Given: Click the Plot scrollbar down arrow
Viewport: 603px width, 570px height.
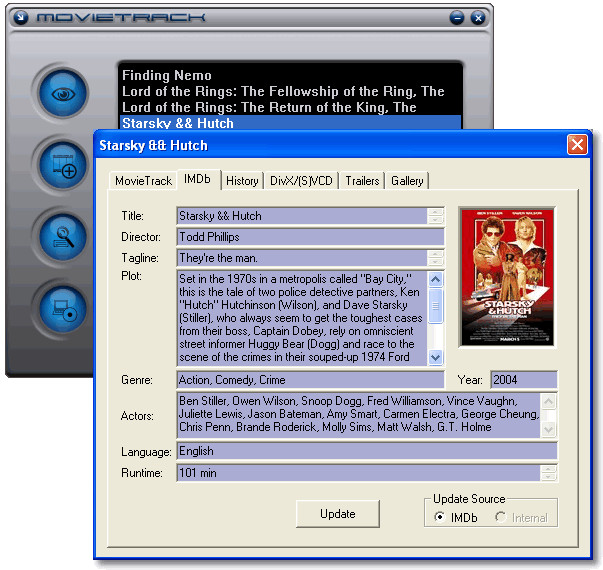Looking at the screenshot, I should [x=435, y=357].
